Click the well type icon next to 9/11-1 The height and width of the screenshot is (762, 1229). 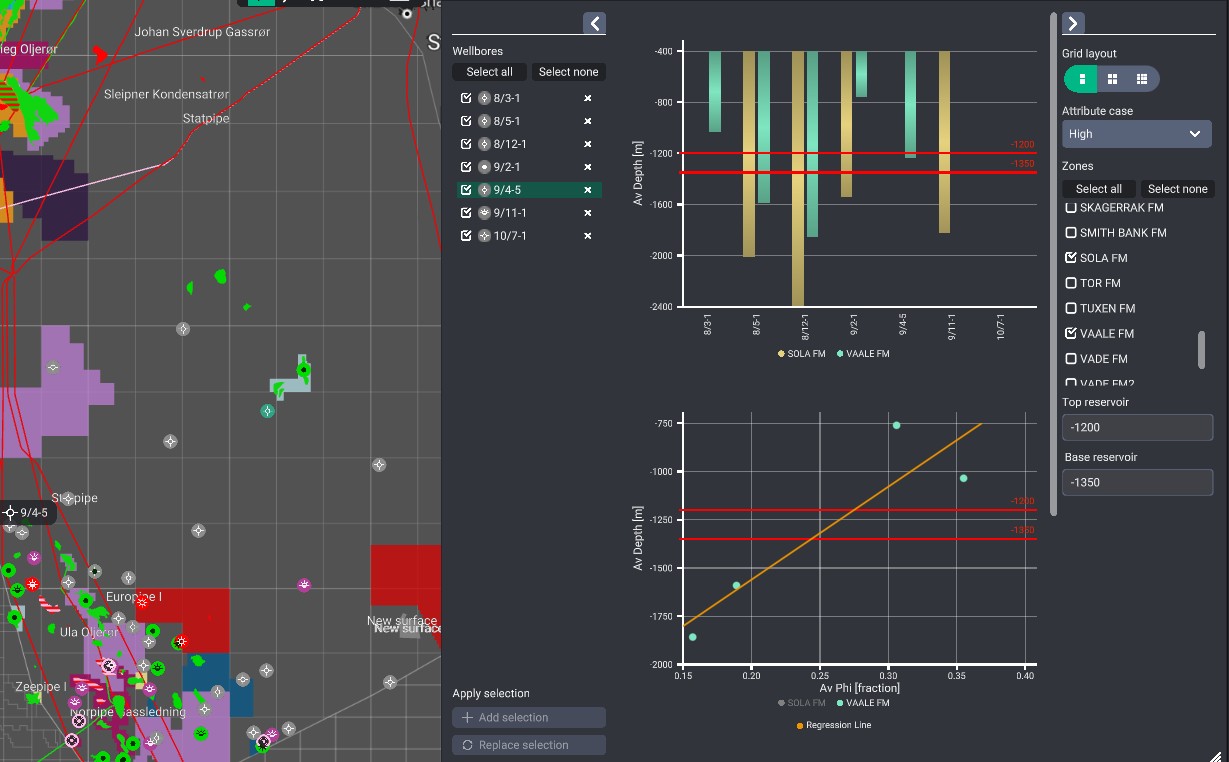(484, 213)
